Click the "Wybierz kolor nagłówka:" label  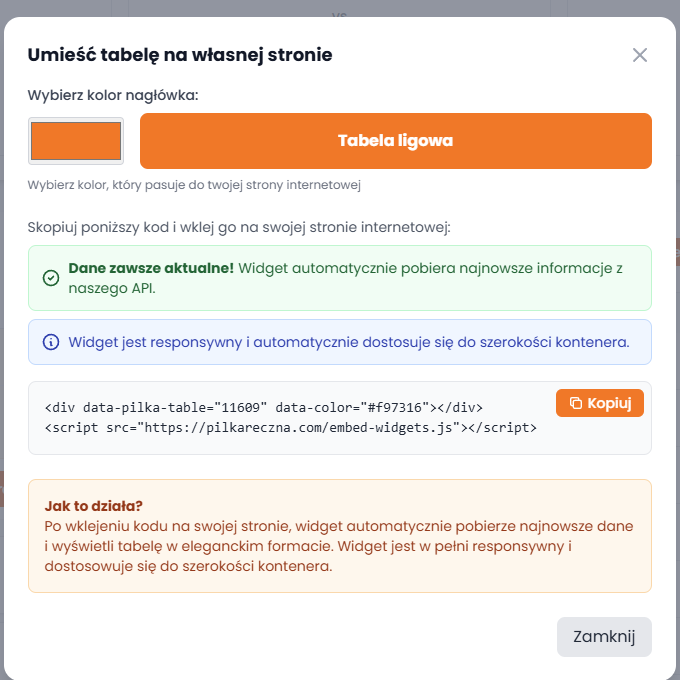(113, 96)
